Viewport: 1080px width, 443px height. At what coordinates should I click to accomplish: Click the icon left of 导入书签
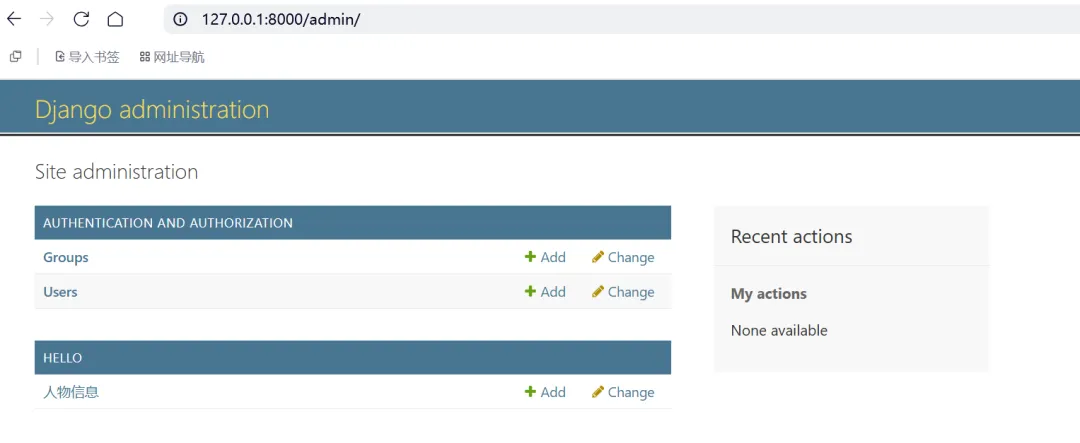16,57
